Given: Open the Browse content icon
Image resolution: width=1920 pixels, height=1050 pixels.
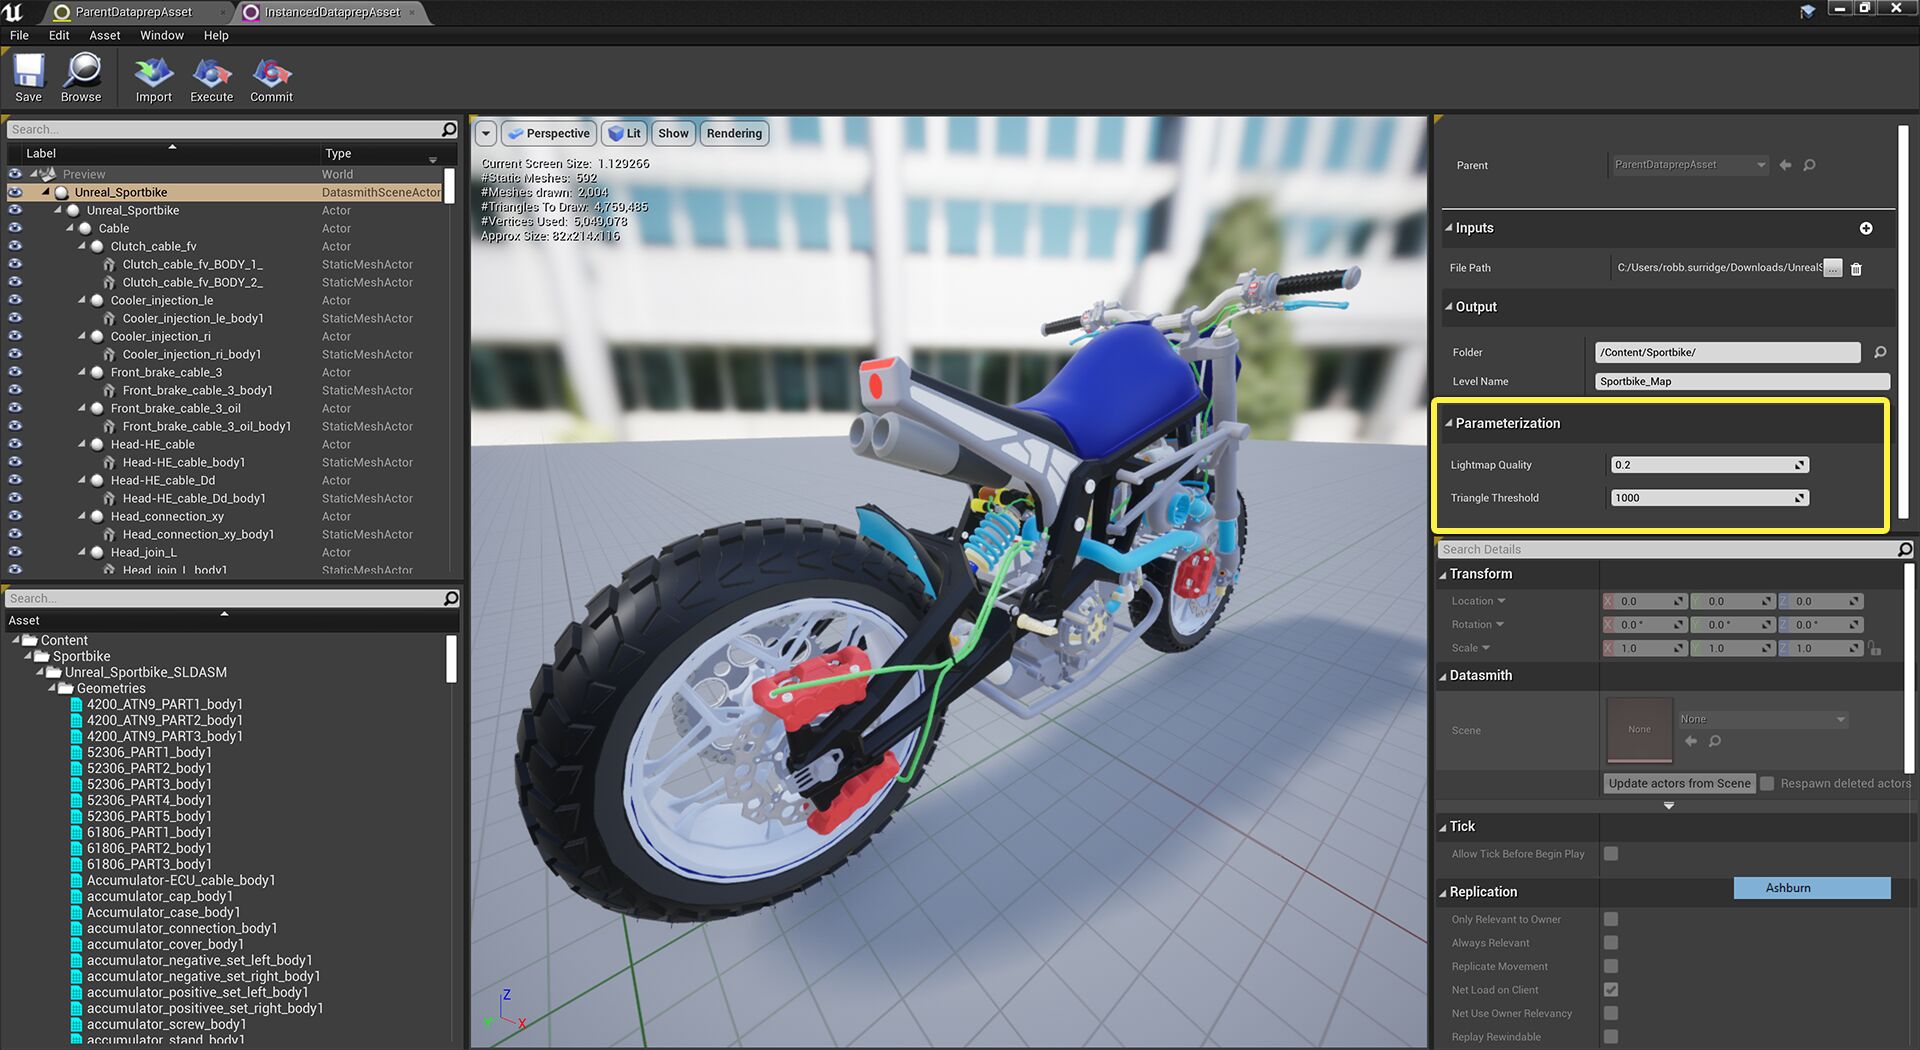Looking at the screenshot, I should coord(81,78).
